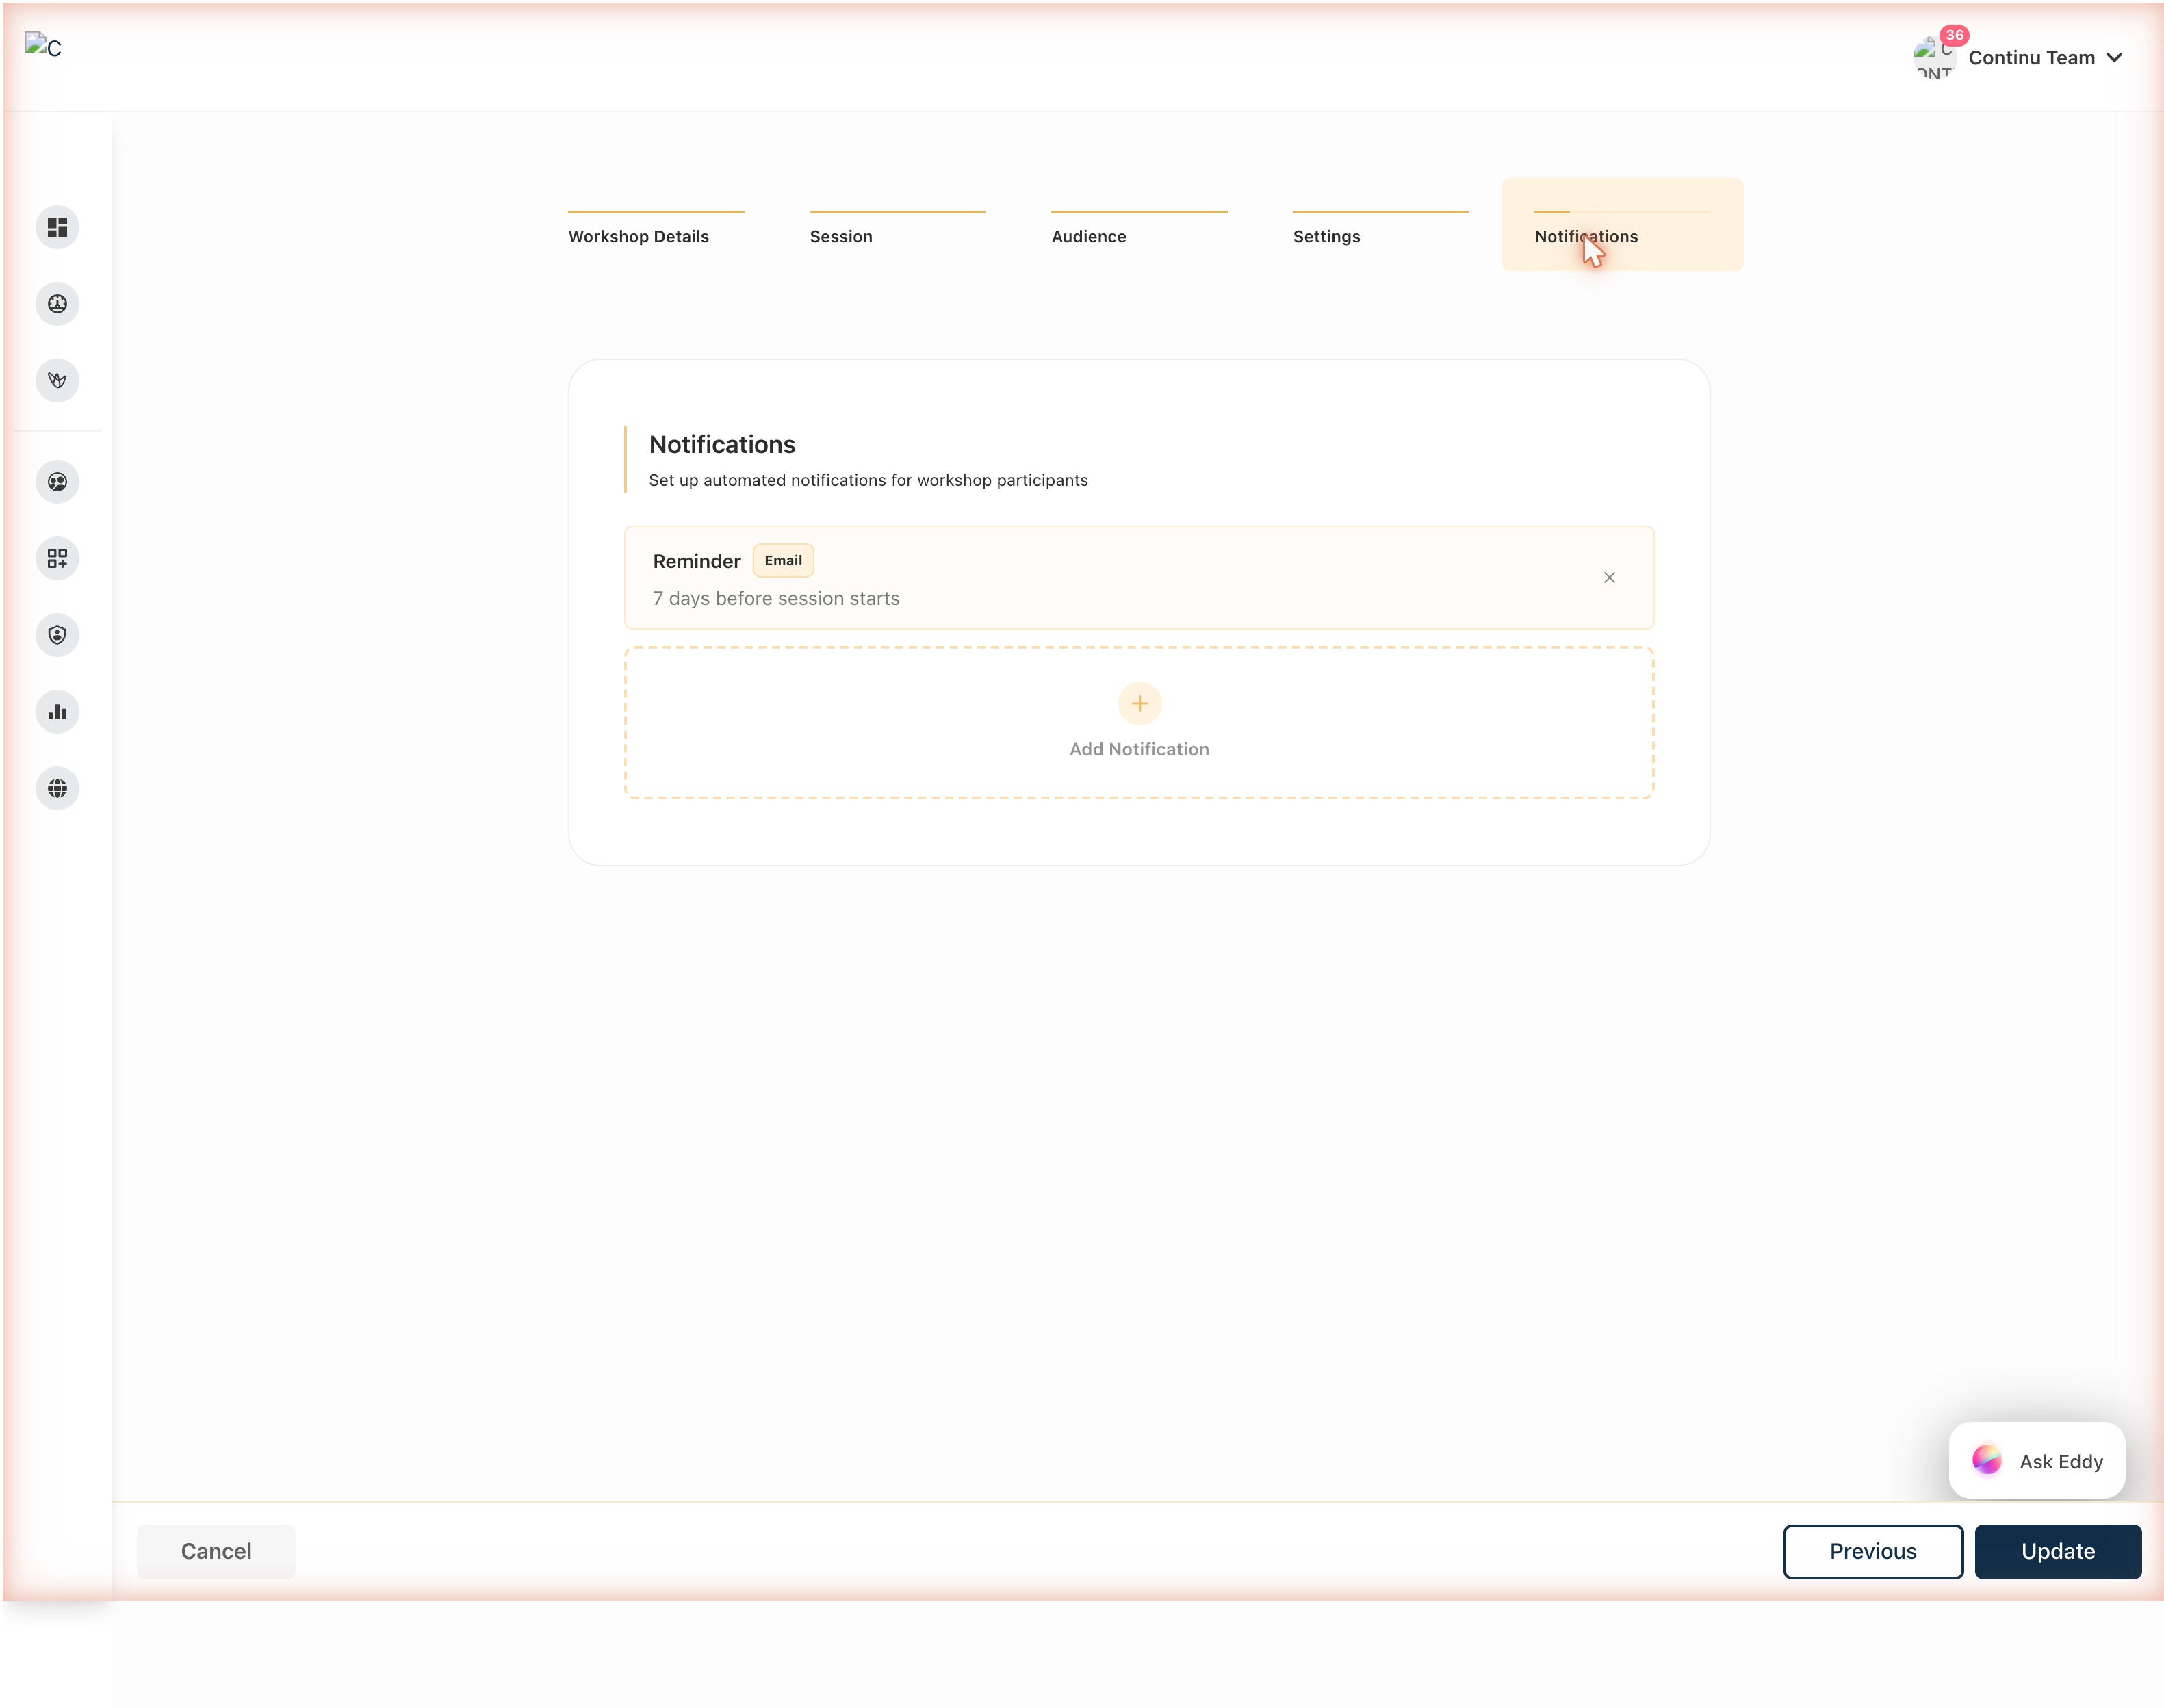Click the Cancel button
Screen dimensions: 2164x1708
click(216, 1551)
